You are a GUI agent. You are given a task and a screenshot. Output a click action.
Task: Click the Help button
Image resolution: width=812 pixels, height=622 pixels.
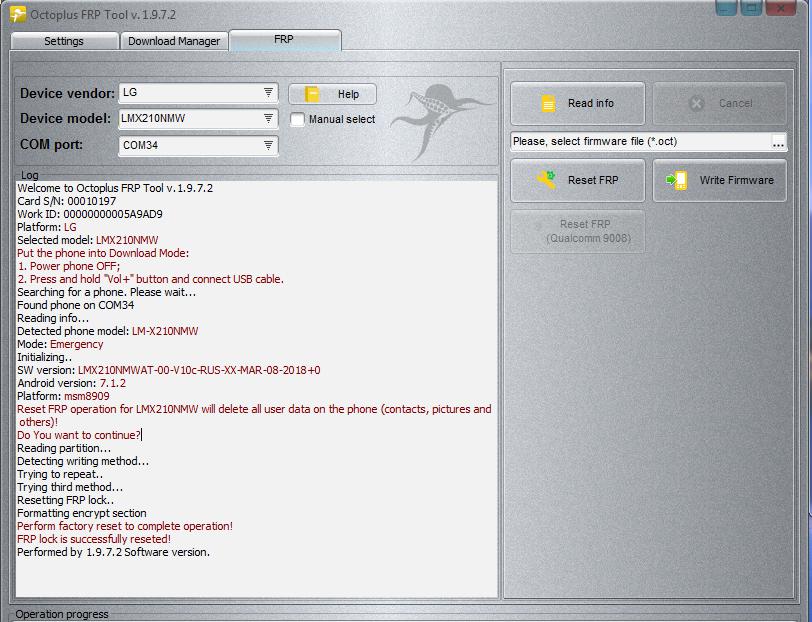pos(332,94)
